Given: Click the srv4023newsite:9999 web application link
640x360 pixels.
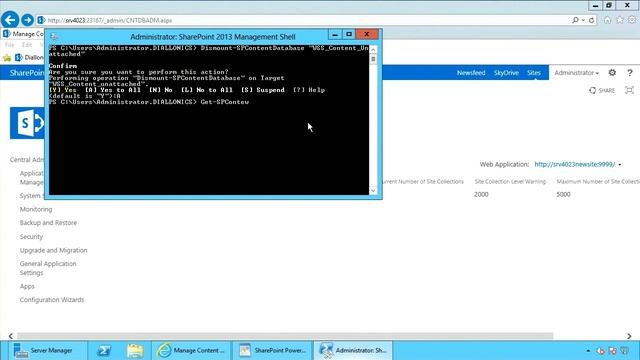Looking at the screenshot, I should coord(574,164).
